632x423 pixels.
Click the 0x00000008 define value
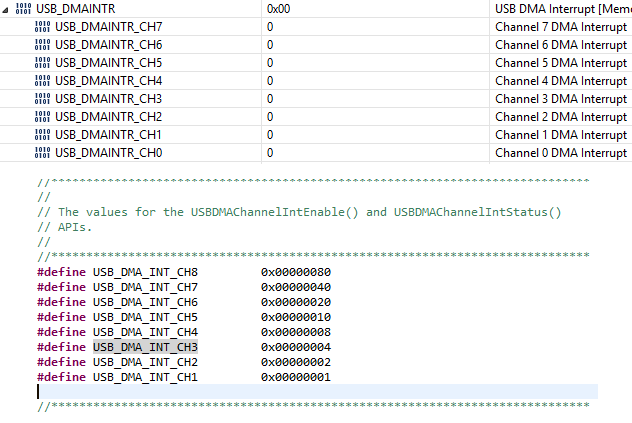pyautogui.click(x=296, y=332)
